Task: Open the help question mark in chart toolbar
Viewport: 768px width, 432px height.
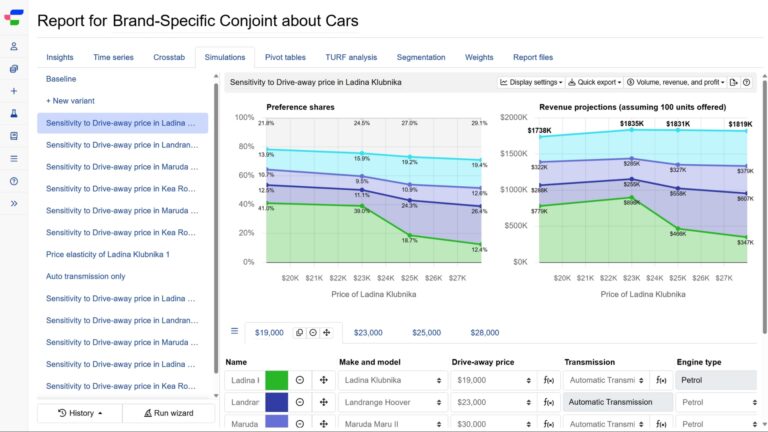Action: 746,82
